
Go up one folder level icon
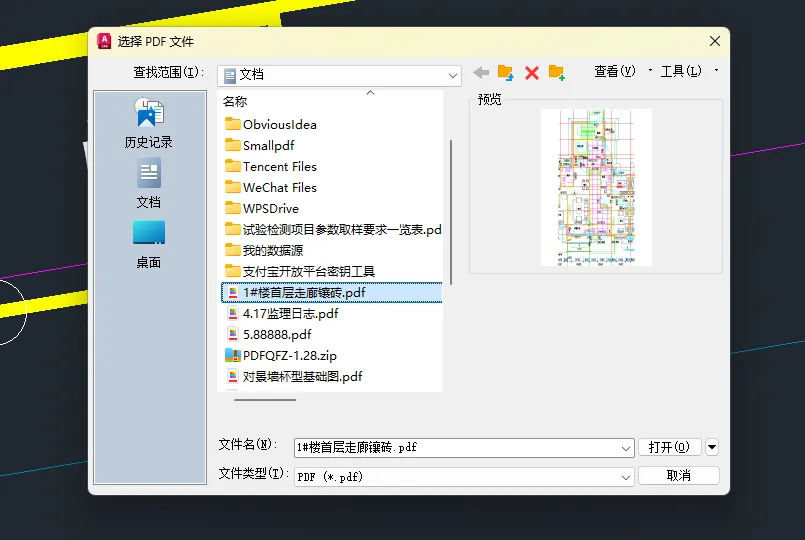tap(506, 73)
